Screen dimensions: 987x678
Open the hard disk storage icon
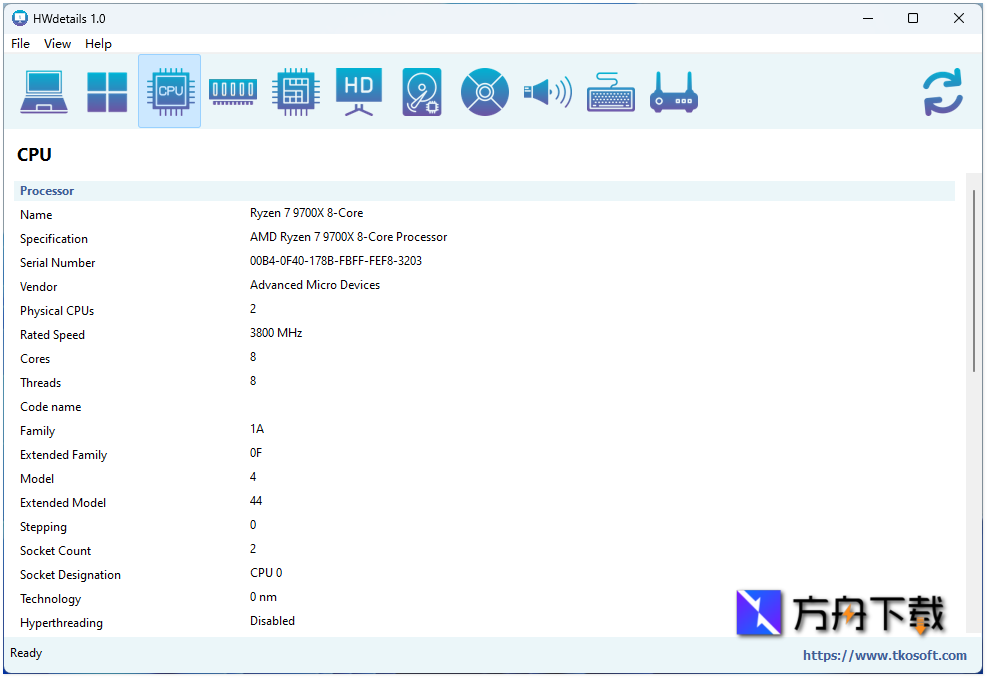(x=422, y=91)
